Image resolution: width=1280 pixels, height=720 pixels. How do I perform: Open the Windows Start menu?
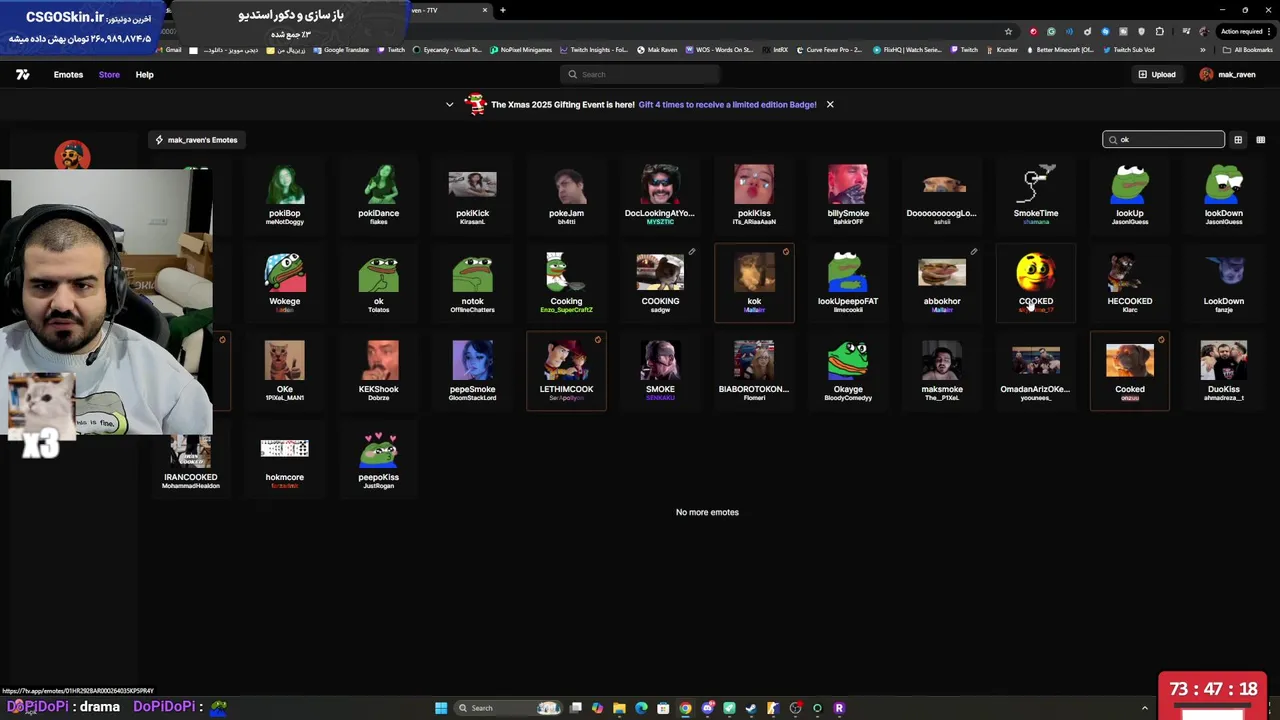click(x=441, y=708)
